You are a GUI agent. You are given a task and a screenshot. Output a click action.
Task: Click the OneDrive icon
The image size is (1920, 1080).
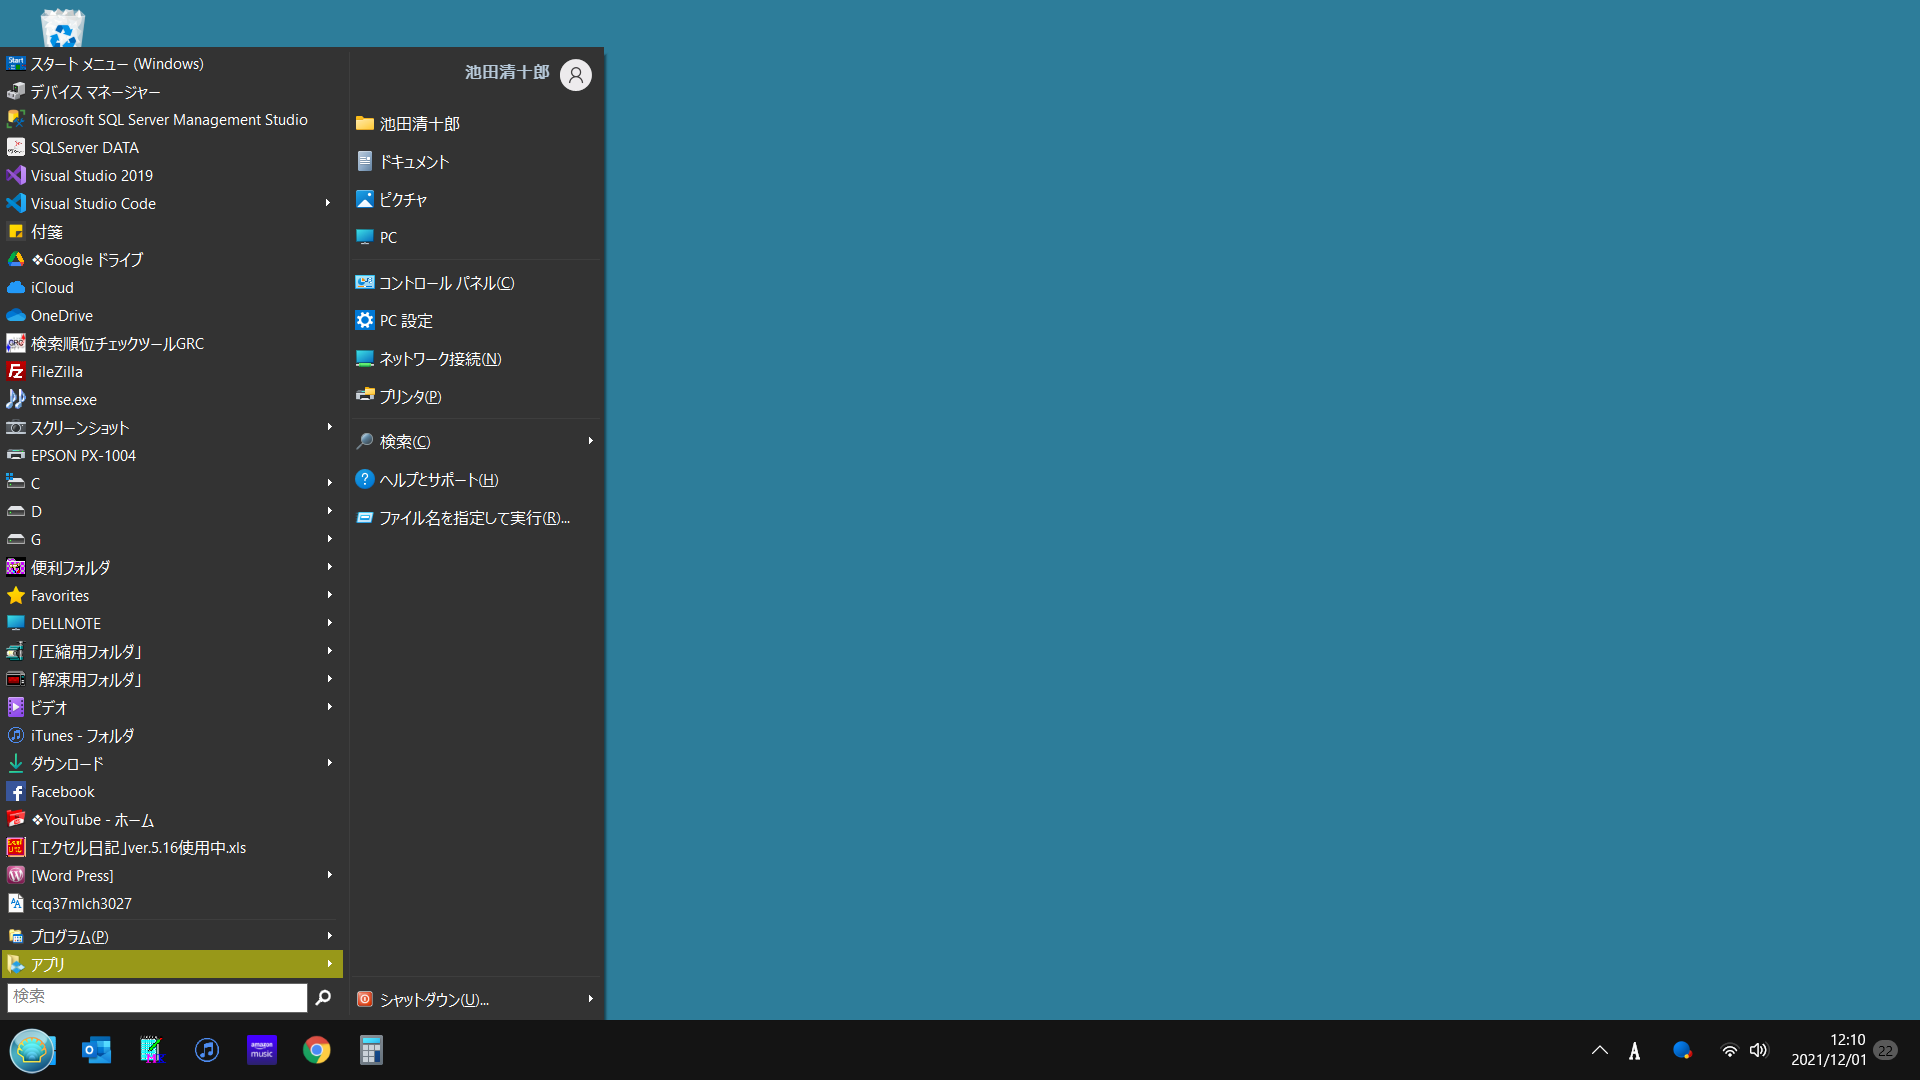tap(16, 315)
